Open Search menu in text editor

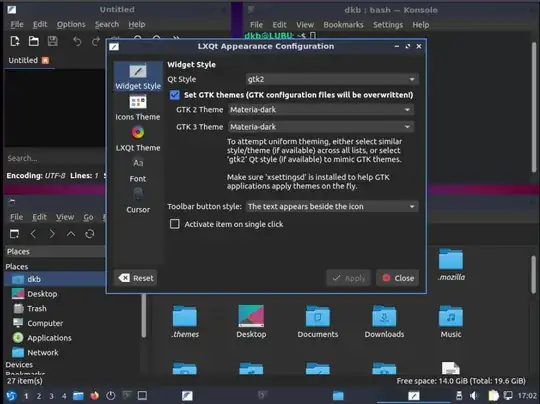pos(107,24)
